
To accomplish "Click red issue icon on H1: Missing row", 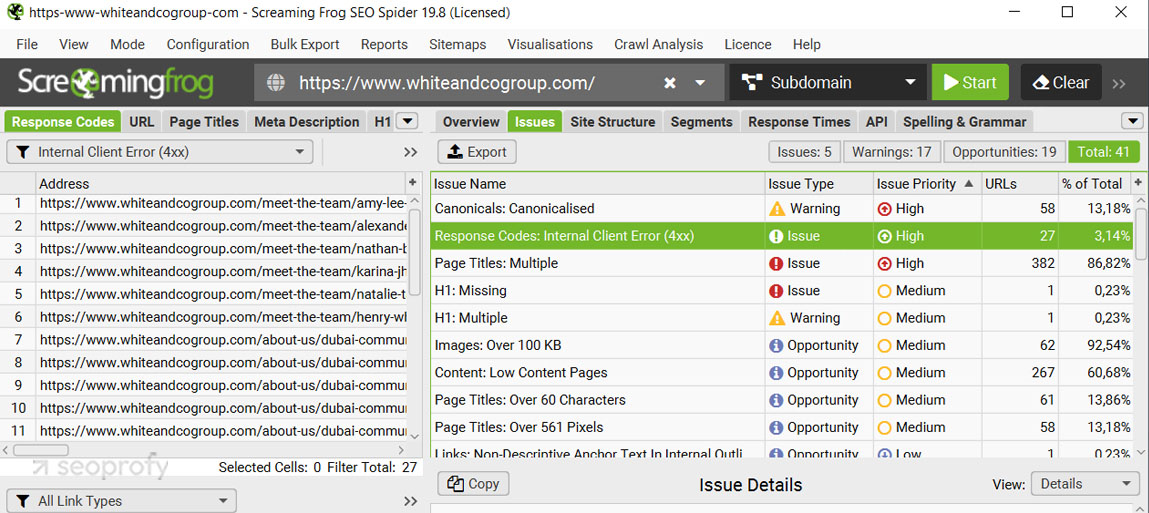I will pos(777,291).
